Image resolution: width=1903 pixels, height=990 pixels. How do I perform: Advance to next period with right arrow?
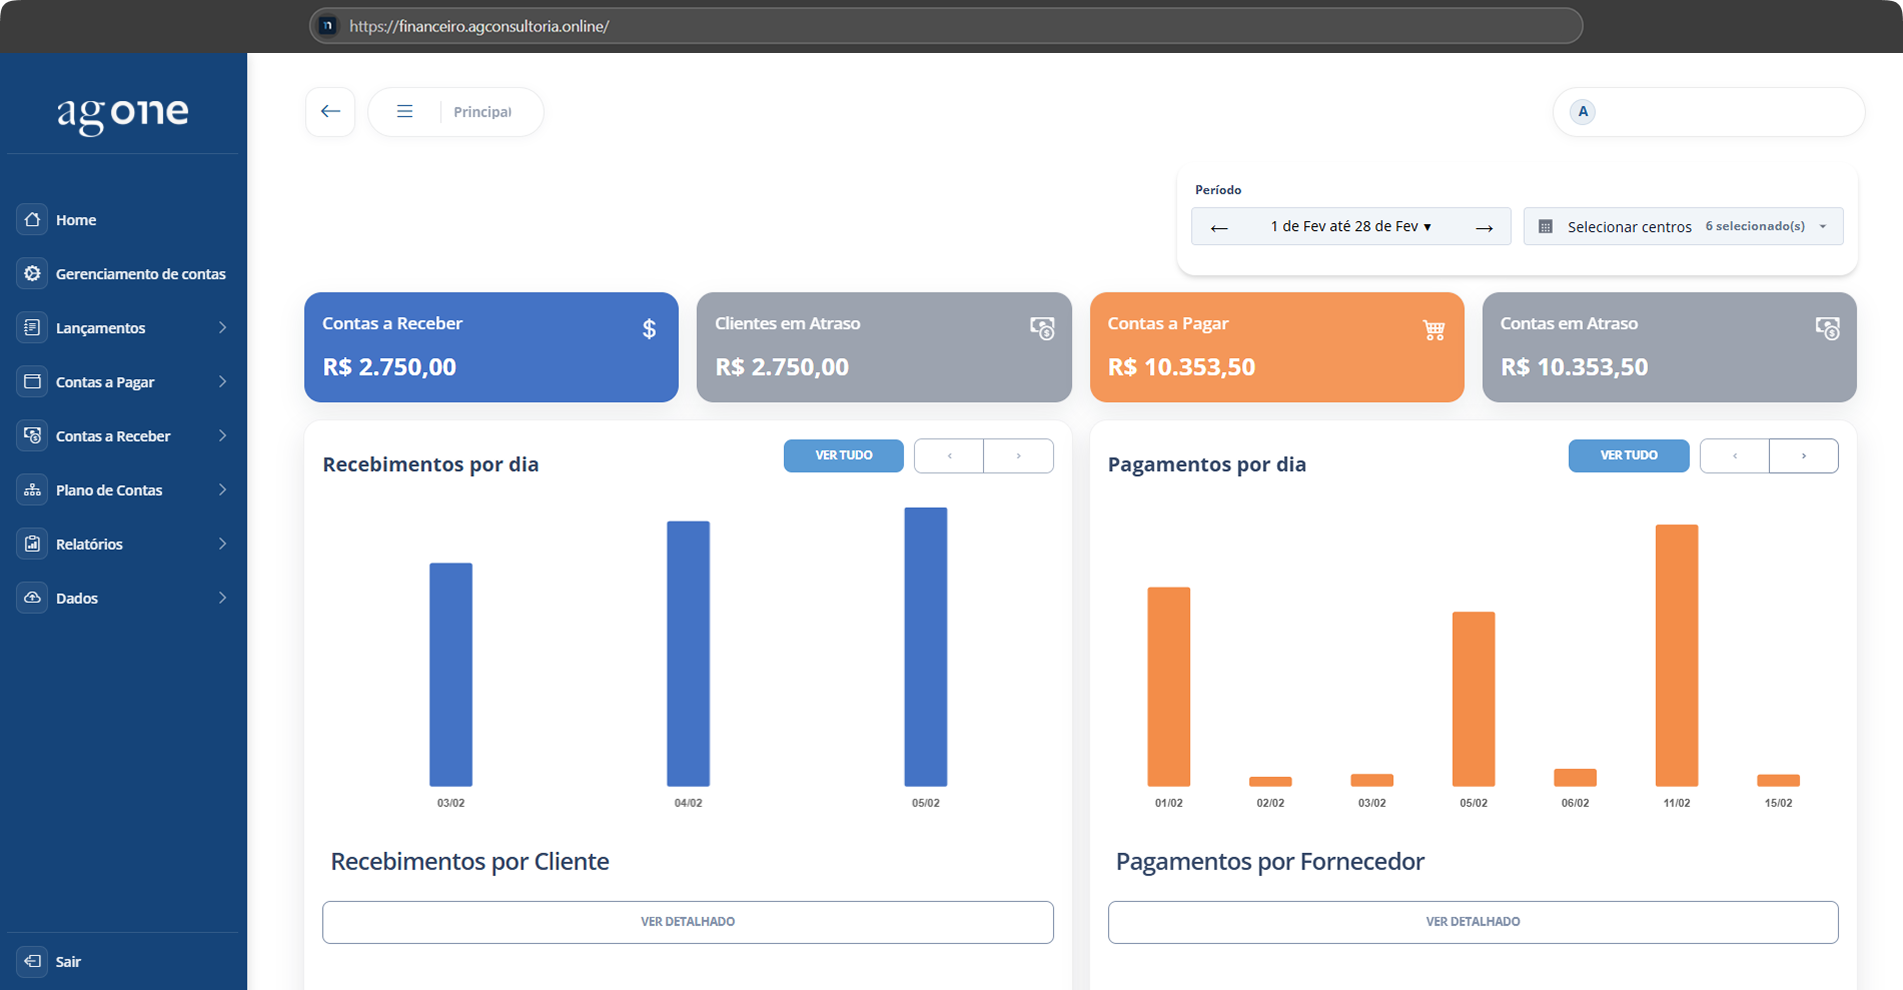1484,227
